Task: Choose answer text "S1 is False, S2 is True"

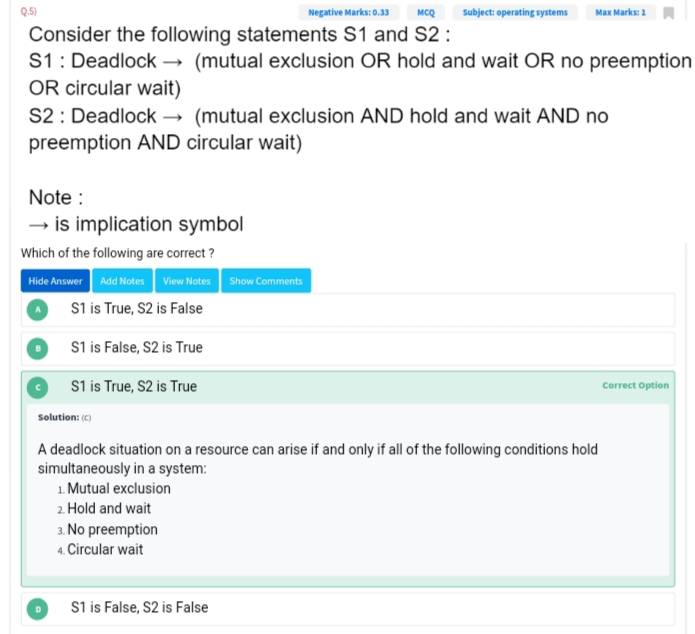Action: pos(137,348)
